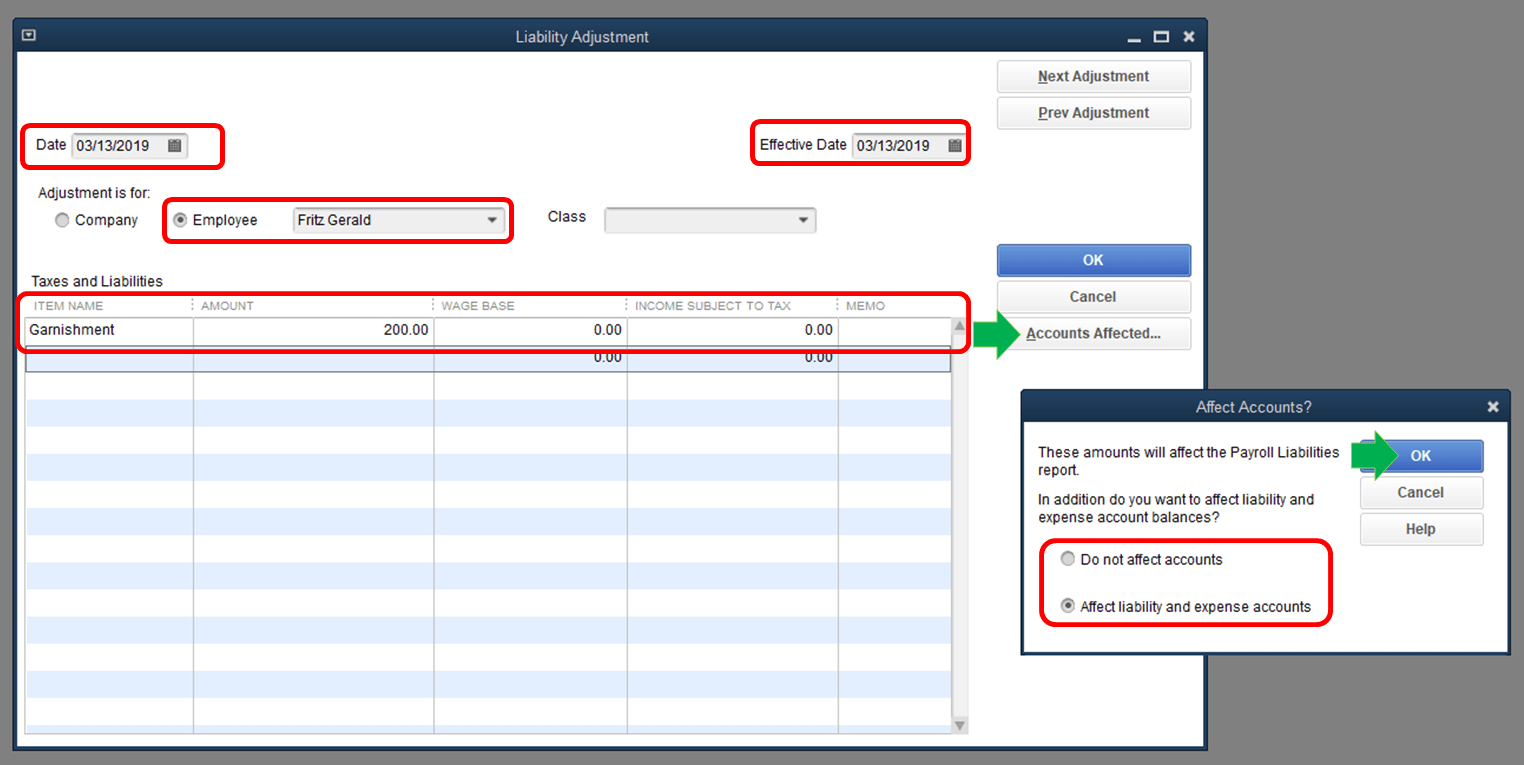
Task: Choose 'Affect liability and expense accounts'
Action: [1068, 607]
